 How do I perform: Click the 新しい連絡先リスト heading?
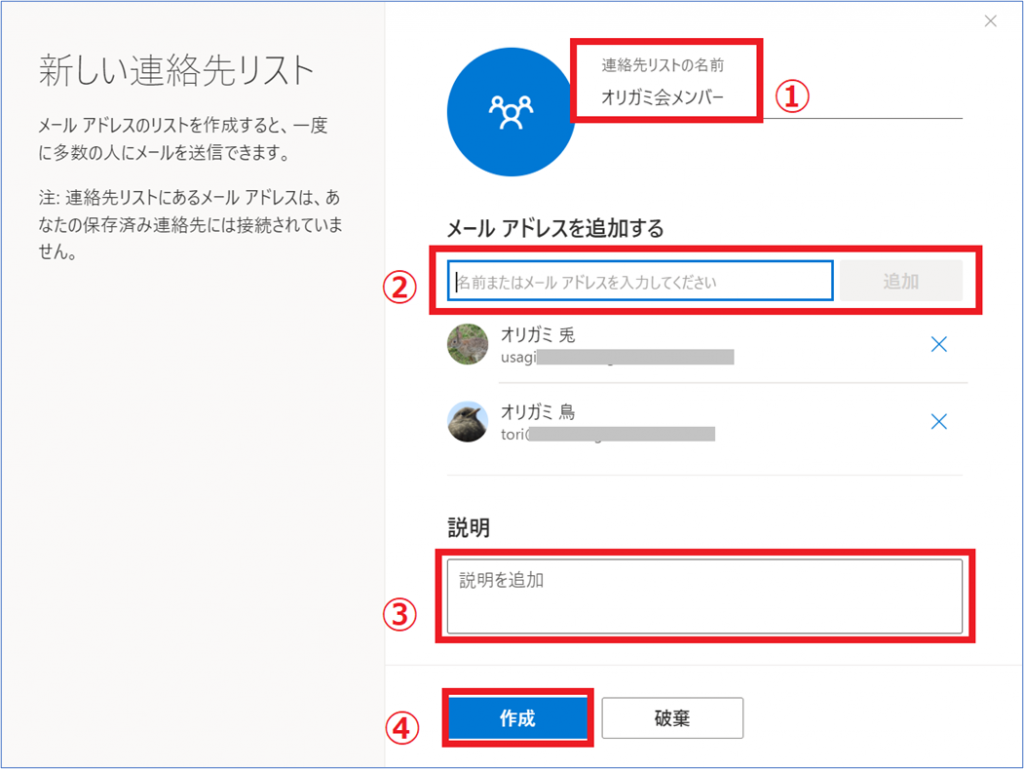coord(176,71)
